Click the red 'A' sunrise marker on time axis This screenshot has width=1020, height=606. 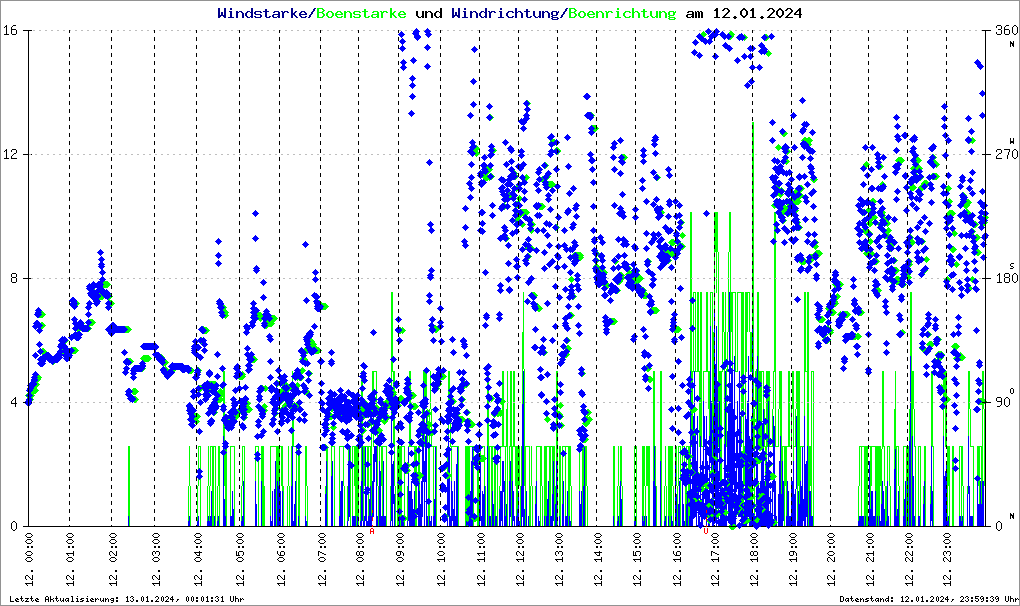coord(372,531)
